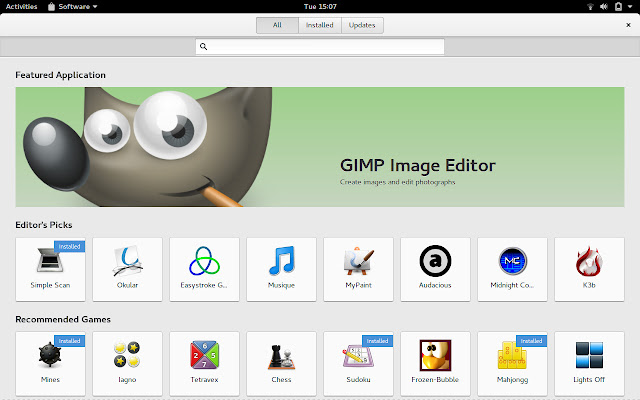Viewport: 640px width, 400px height.
Task: Click the 'Easystroke G...' label
Action: 204,285
